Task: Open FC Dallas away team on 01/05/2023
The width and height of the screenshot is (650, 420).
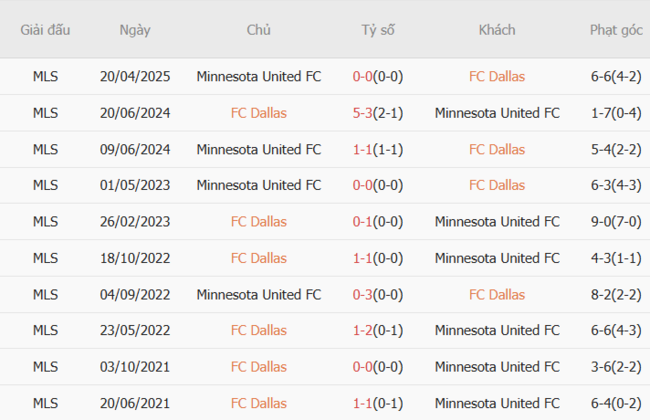Action: [x=496, y=185]
